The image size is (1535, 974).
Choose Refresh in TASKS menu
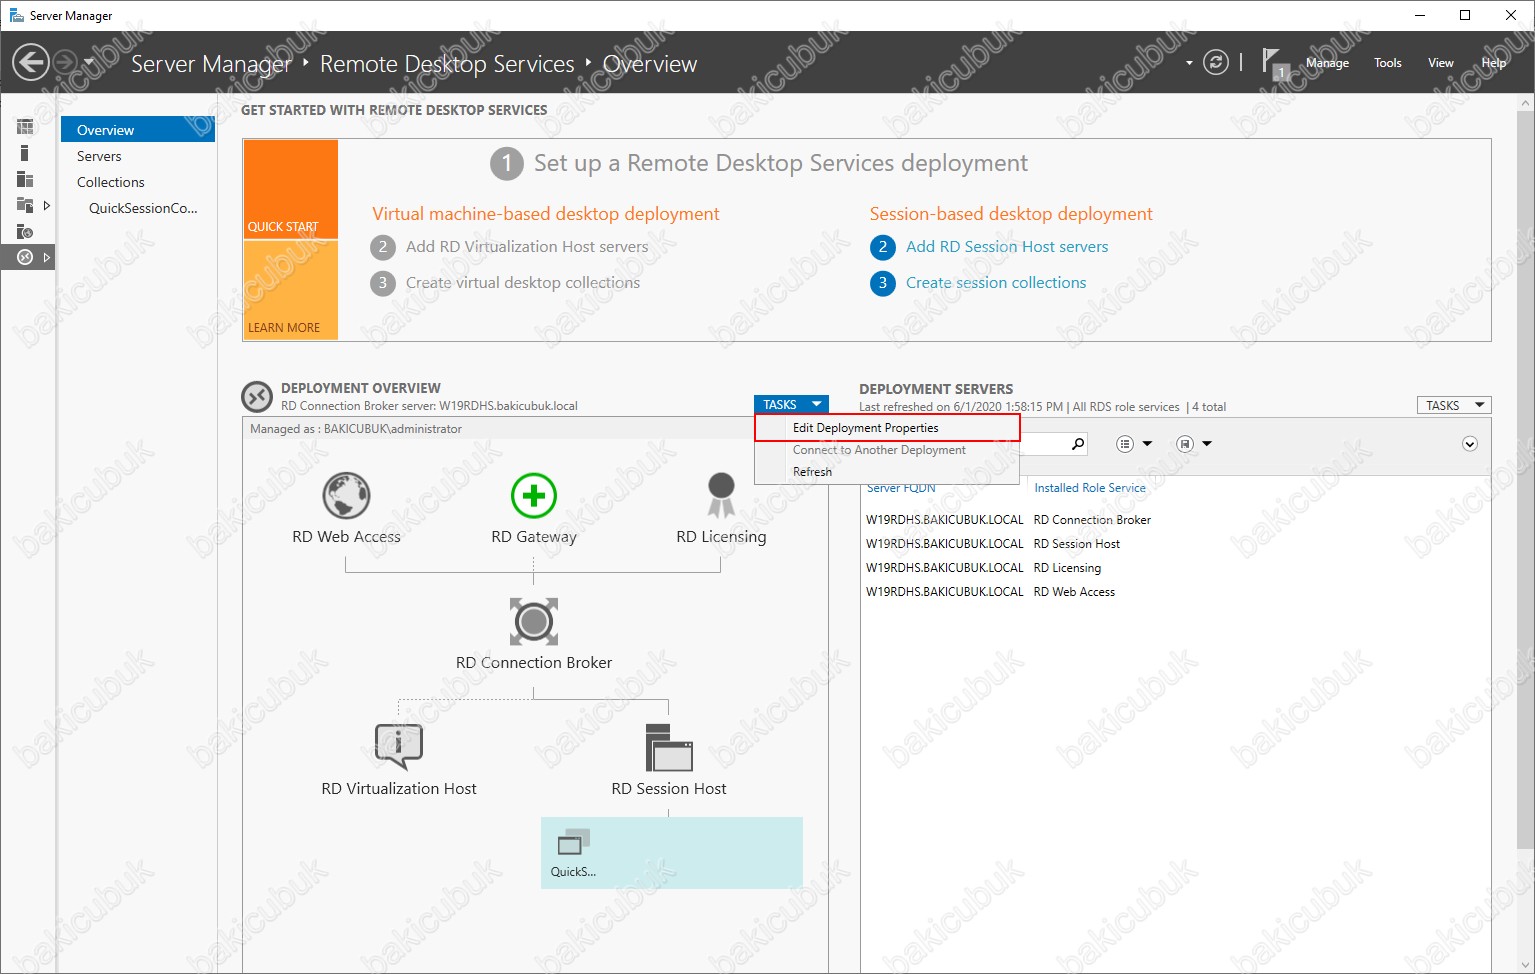887,472
